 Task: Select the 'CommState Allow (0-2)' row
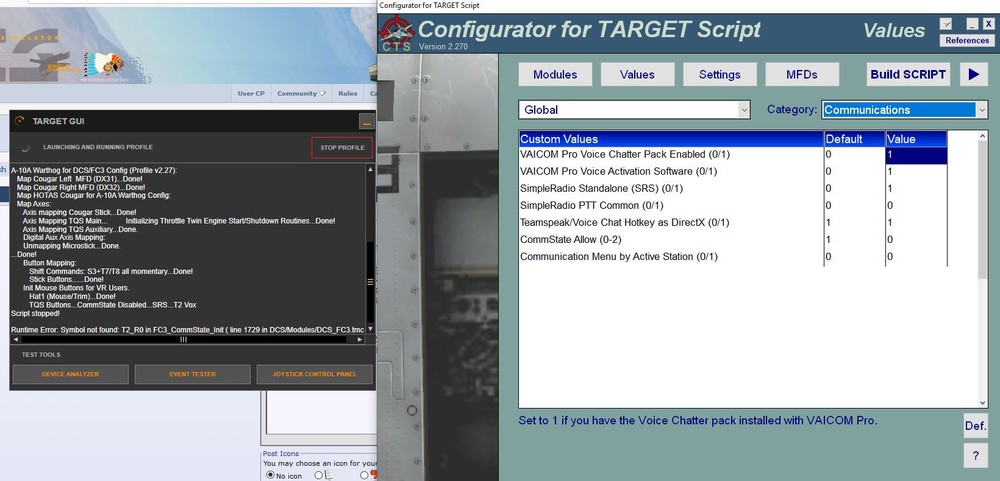coord(733,240)
